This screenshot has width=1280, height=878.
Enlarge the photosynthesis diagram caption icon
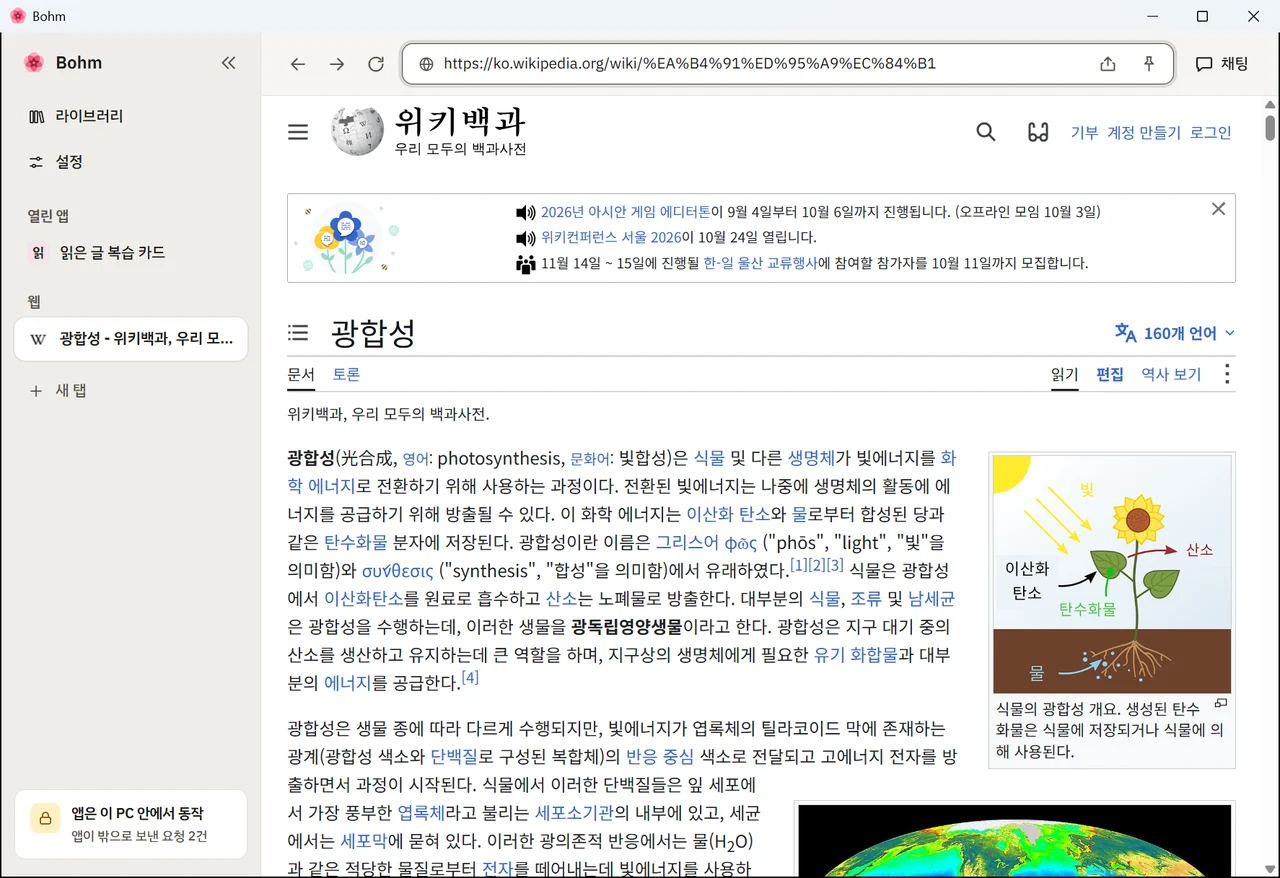pos(1221,703)
